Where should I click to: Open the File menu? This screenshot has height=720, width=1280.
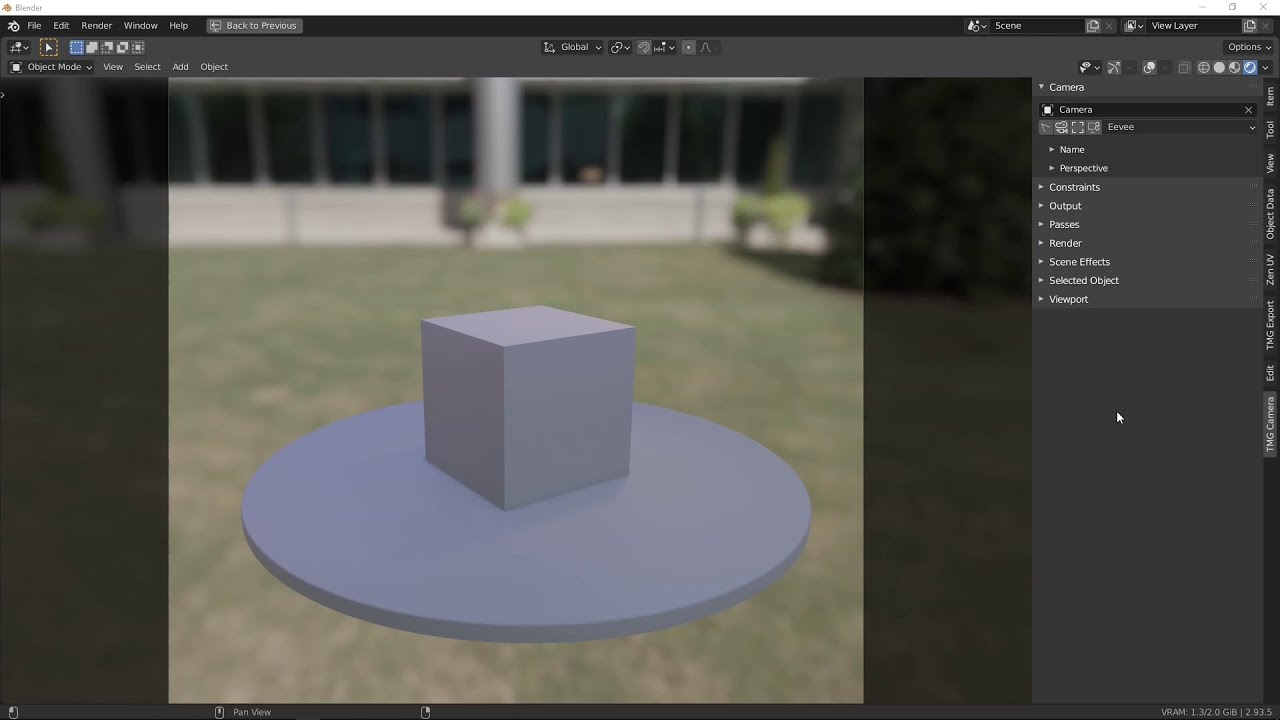[x=34, y=25]
